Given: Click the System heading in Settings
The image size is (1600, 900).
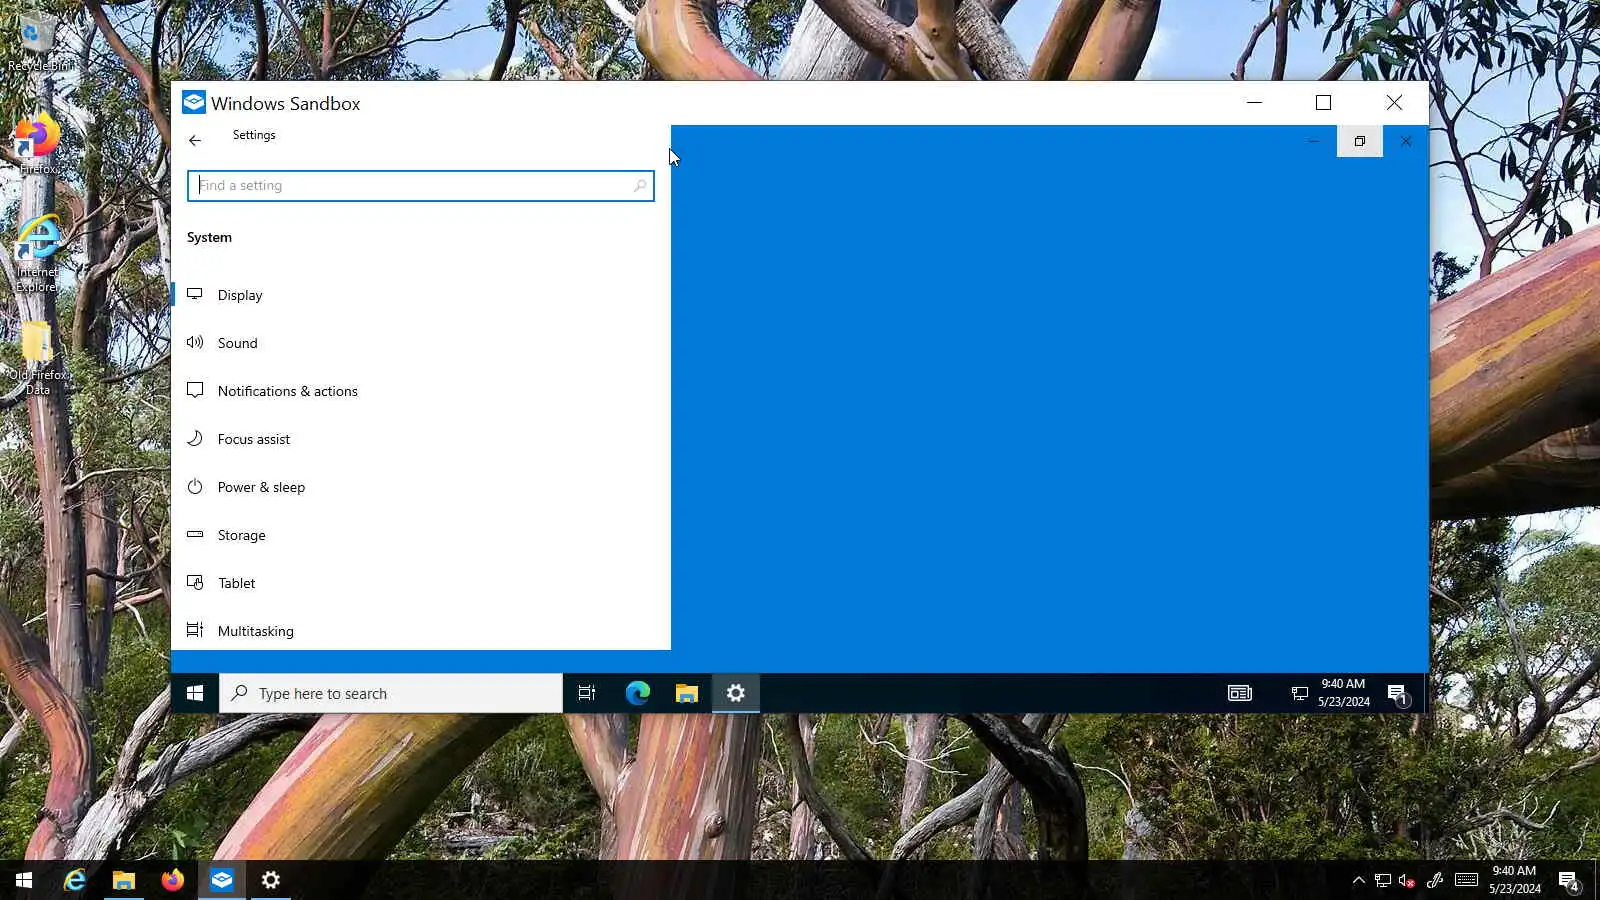Looking at the screenshot, I should 209,238.
